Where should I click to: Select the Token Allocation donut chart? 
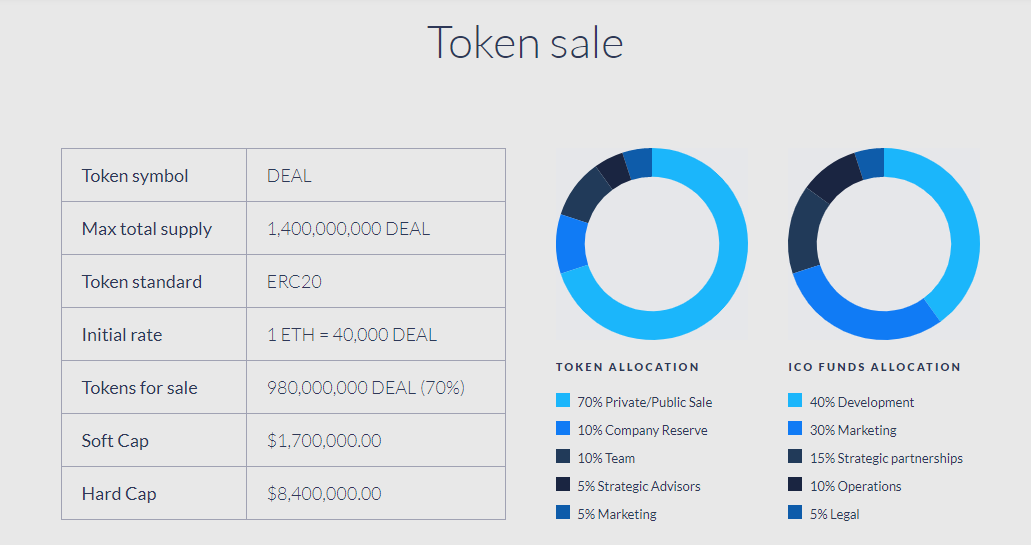click(x=652, y=244)
